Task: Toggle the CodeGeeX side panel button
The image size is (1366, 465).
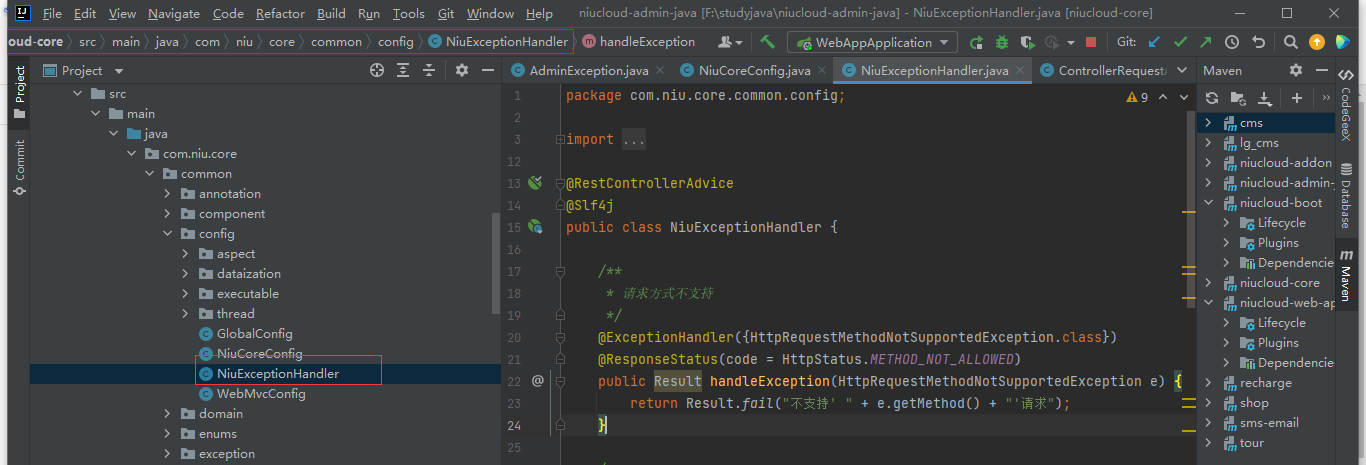Action: 1346,114
